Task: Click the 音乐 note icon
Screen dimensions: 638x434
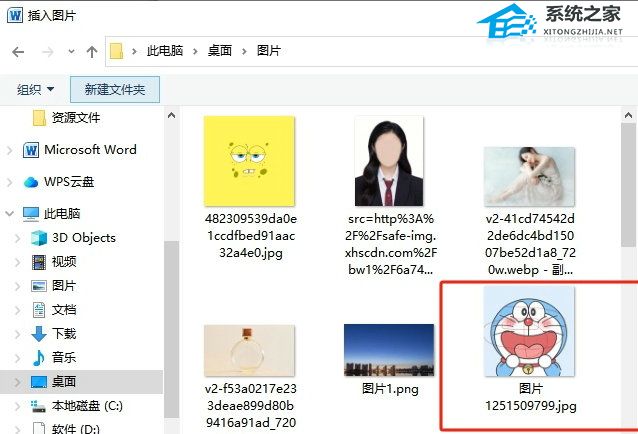Action: (39, 358)
